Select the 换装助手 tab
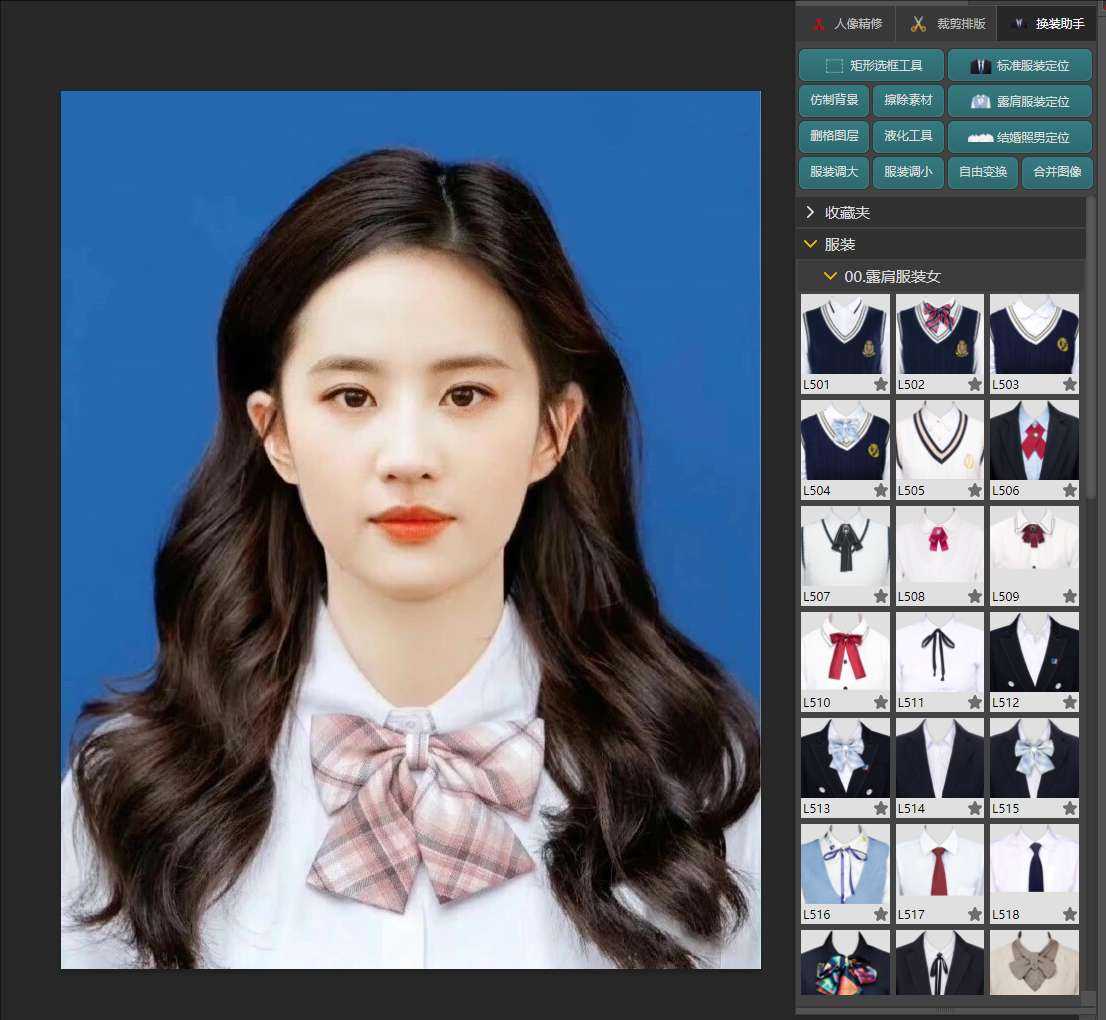 (x=1047, y=24)
